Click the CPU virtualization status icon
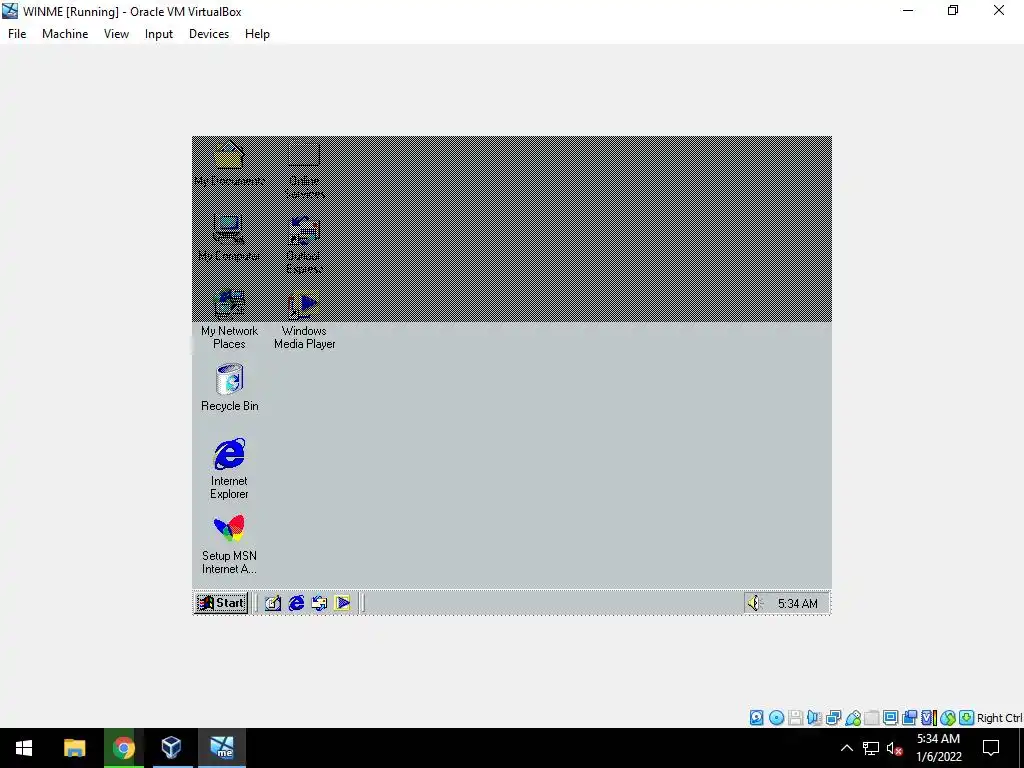The image size is (1024, 768). 928,718
